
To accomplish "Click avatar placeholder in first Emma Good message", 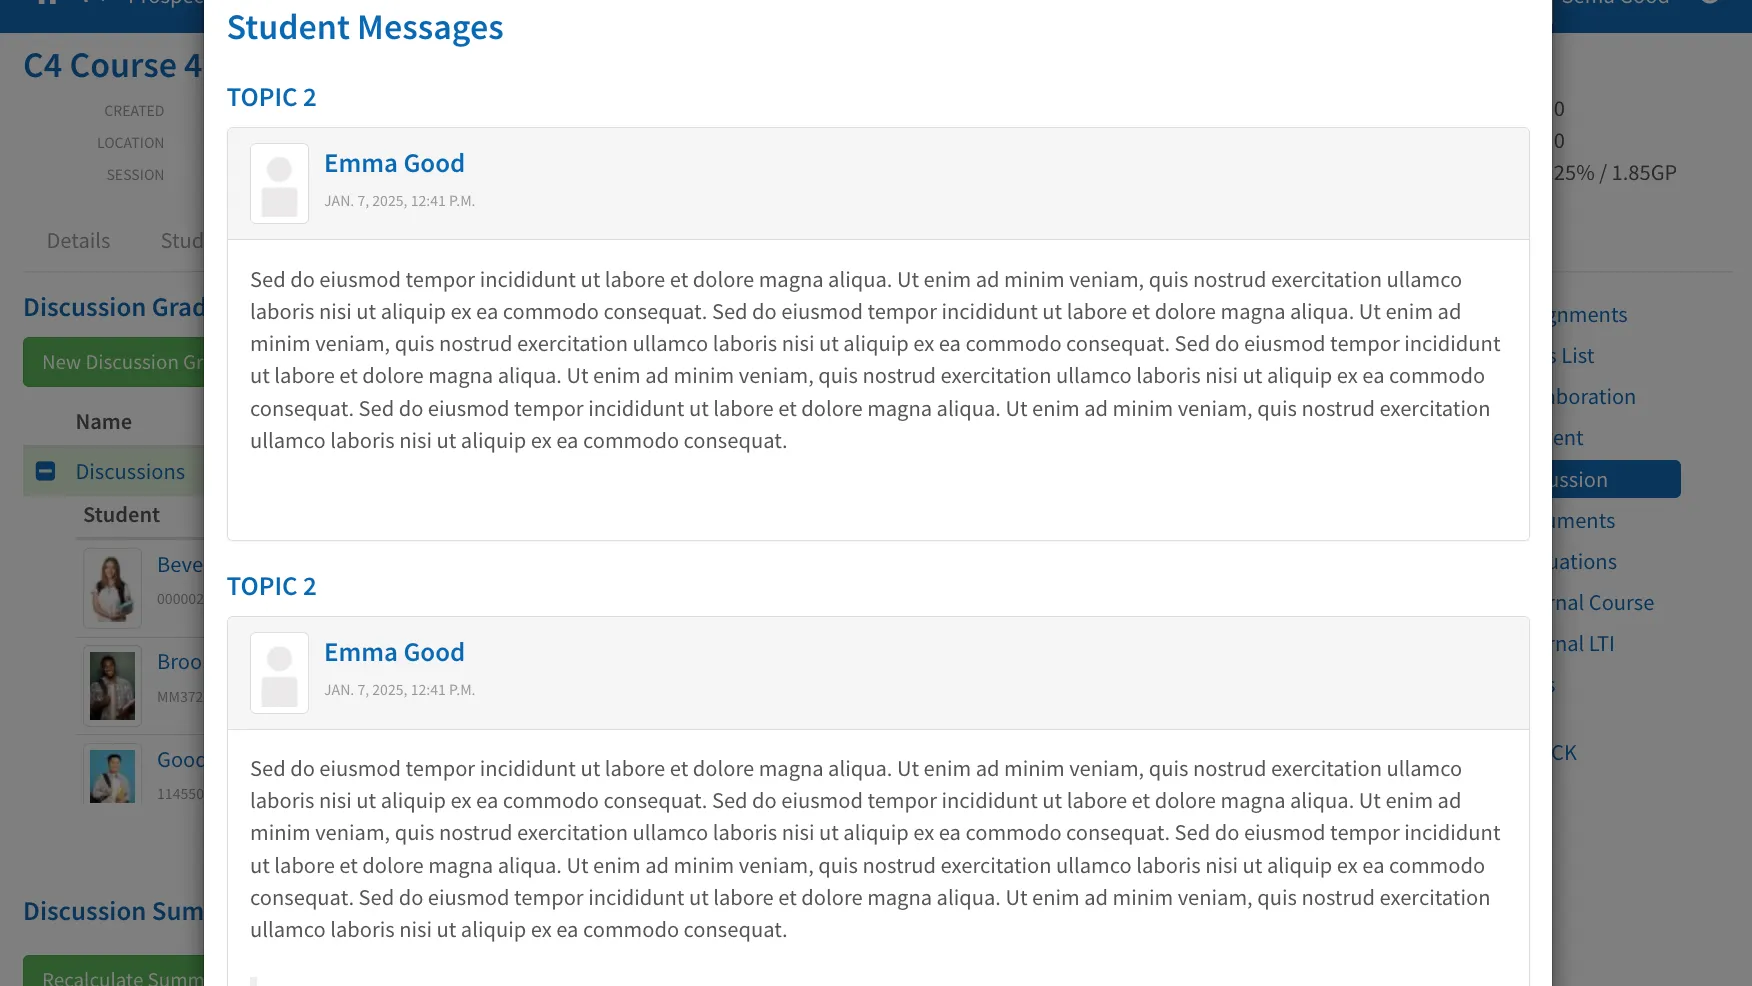I will pos(279,183).
